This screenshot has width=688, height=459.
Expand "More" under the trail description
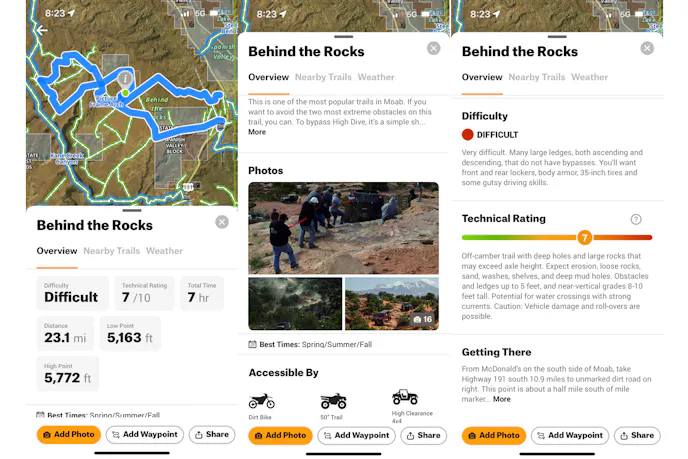tap(257, 132)
